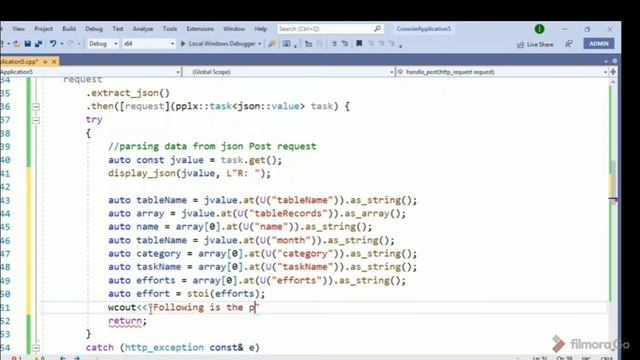Viewport: 640px width, 360px height.
Task: Open the active documents list dropdown arrow
Action: click(x=606, y=61)
